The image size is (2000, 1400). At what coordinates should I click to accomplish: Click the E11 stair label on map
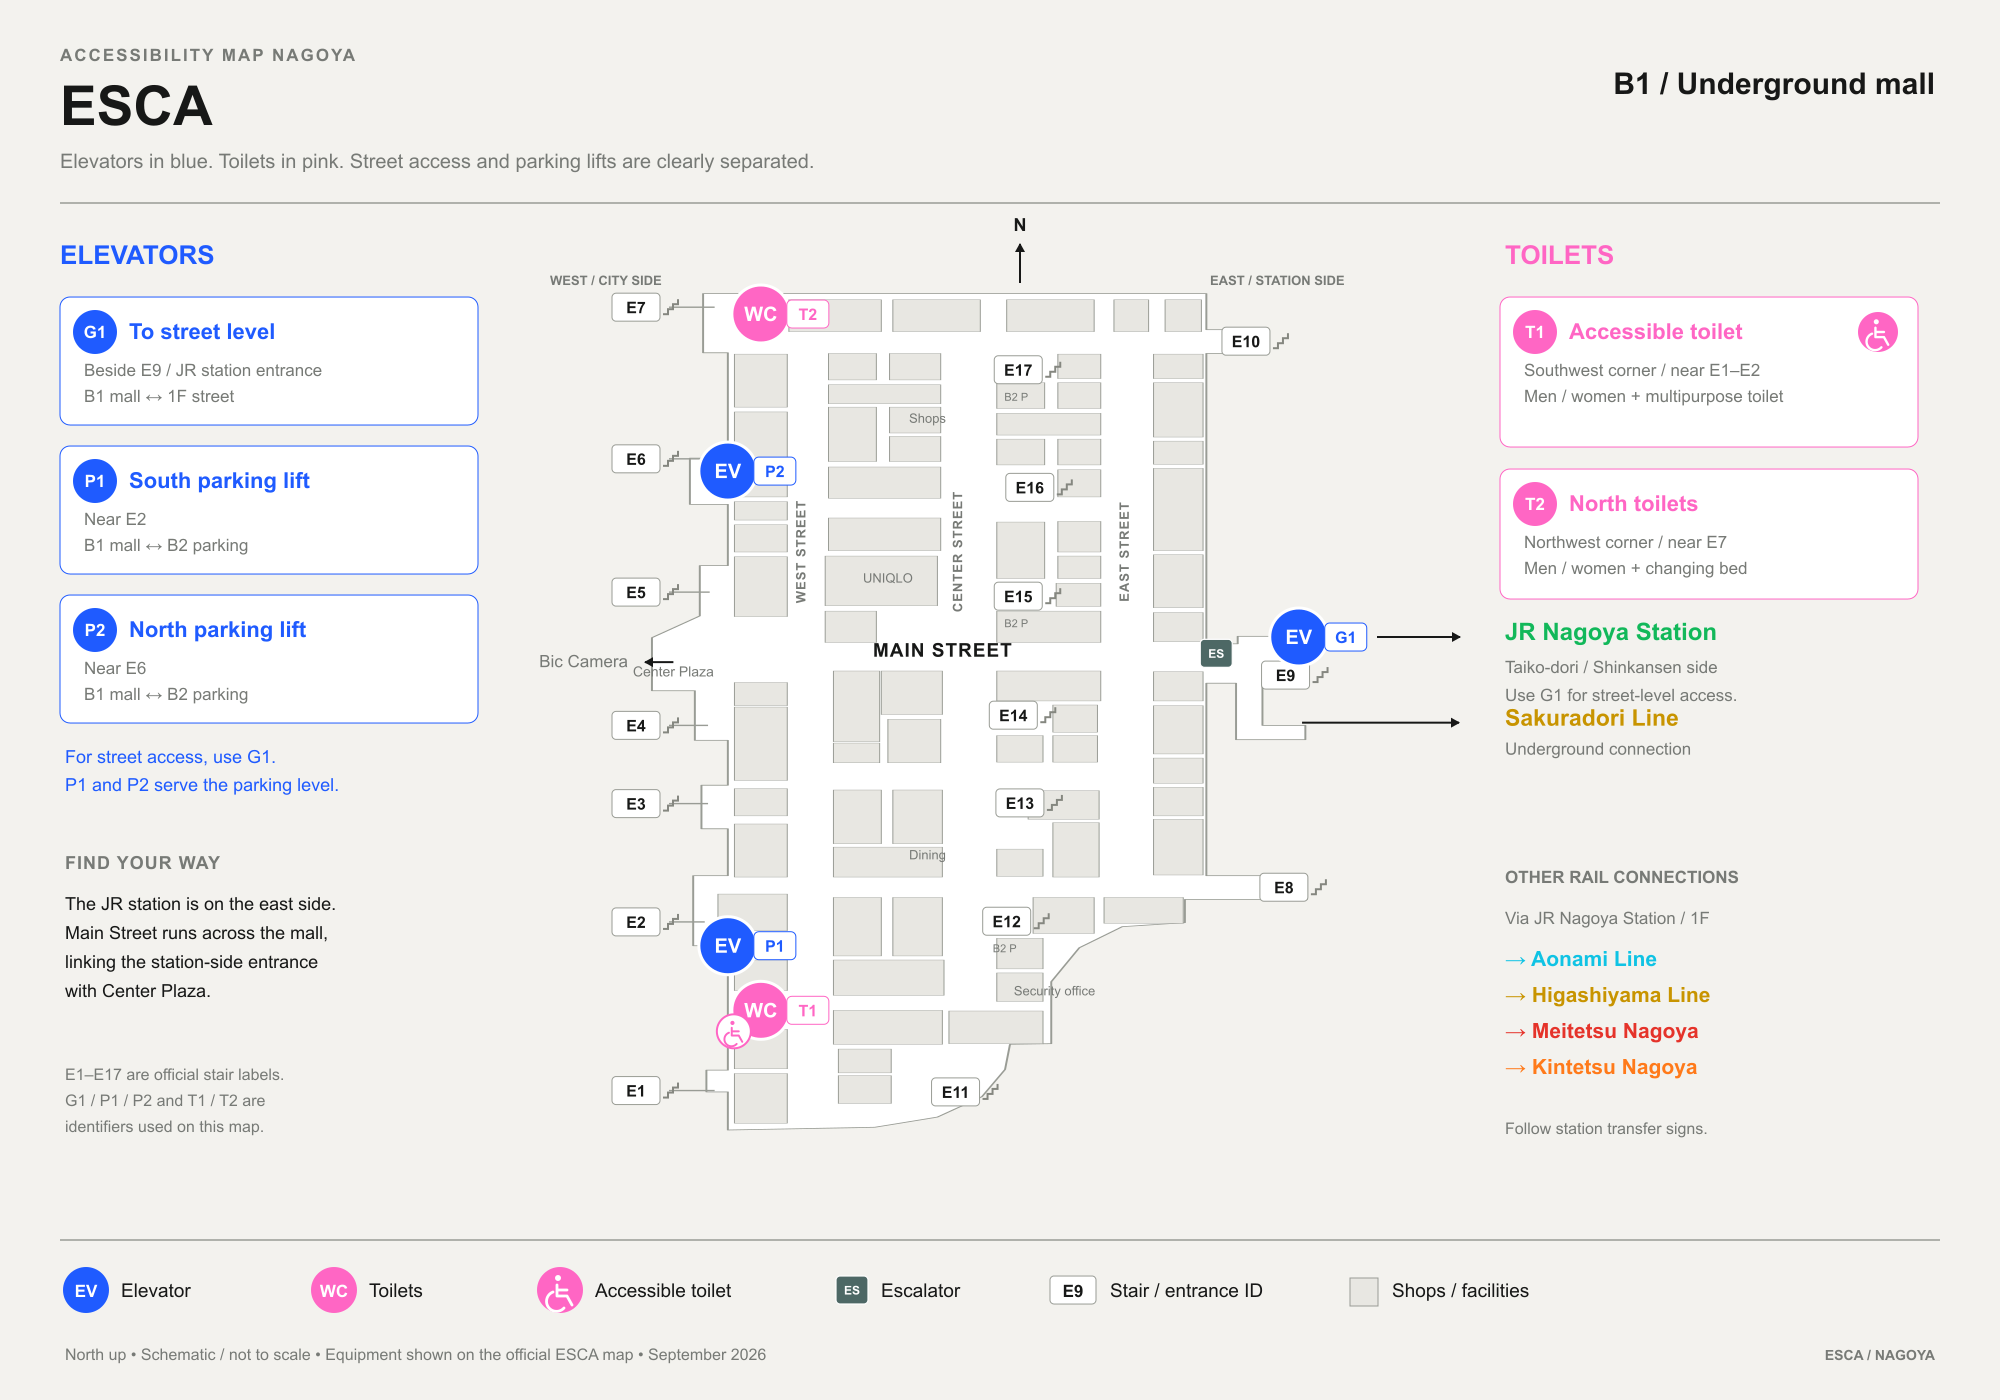click(955, 1092)
